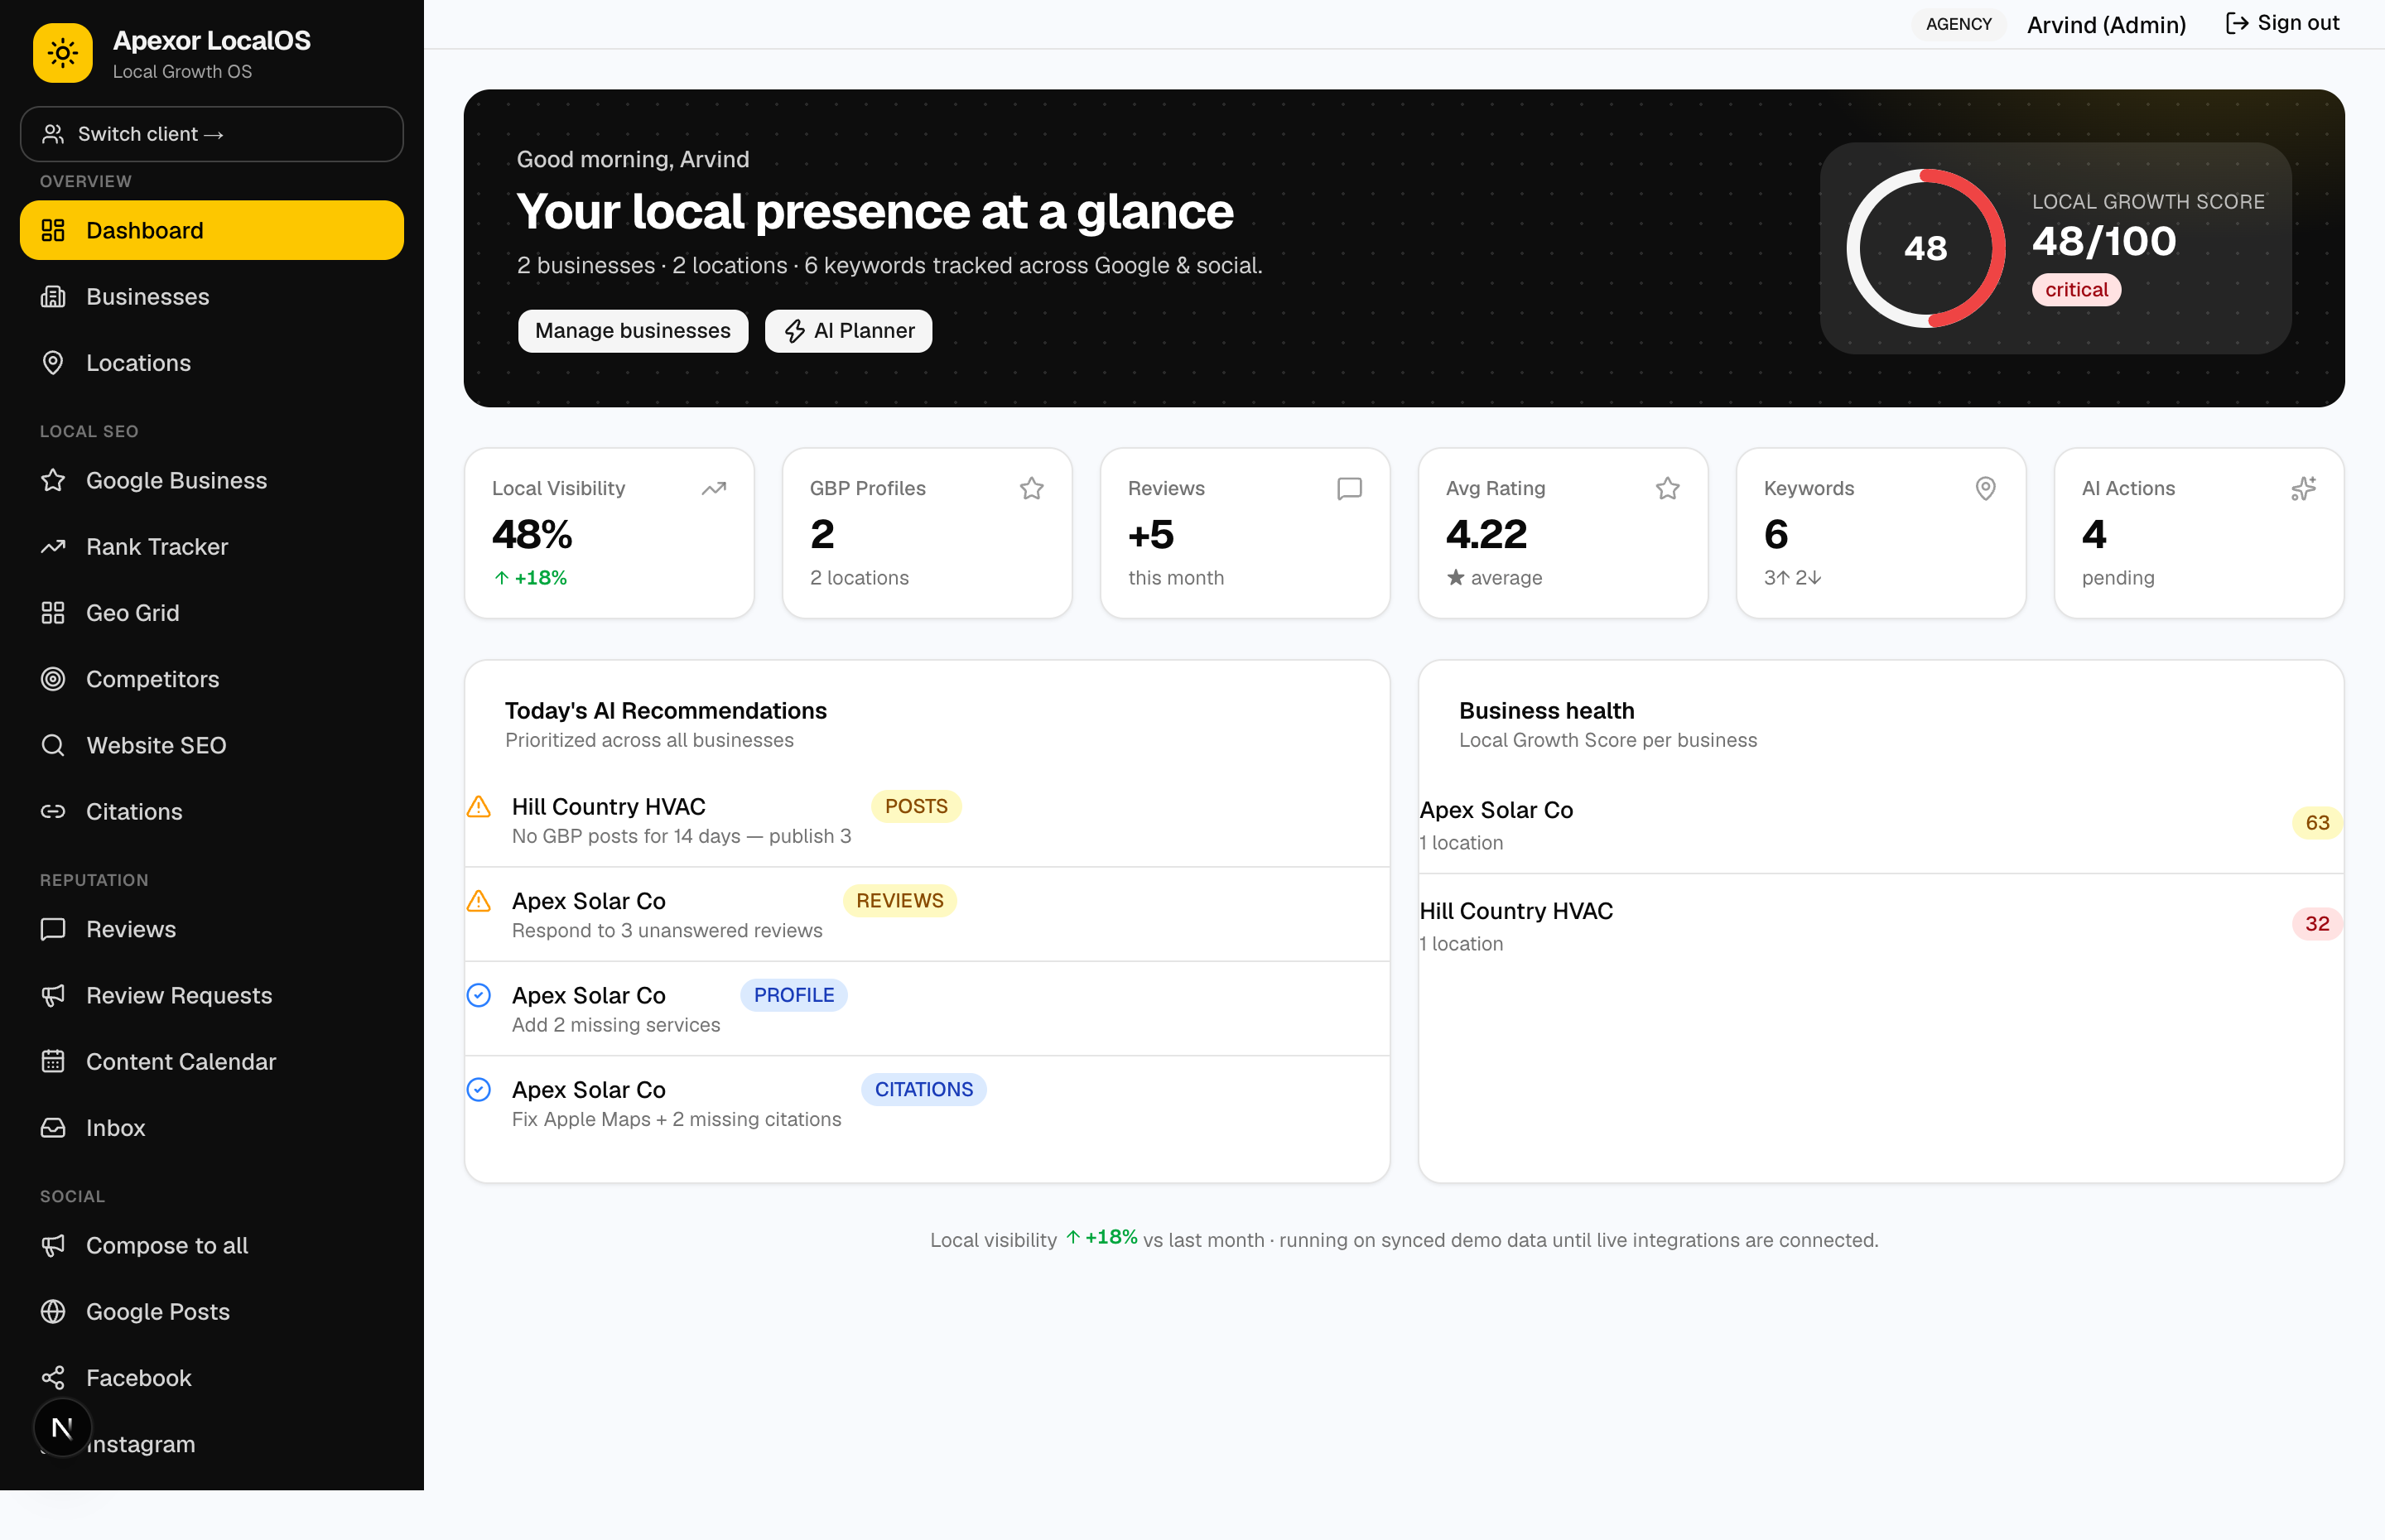This screenshot has height=1540, width=2385.
Task: Click the star icon on GBP Profiles card
Action: (1031, 488)
